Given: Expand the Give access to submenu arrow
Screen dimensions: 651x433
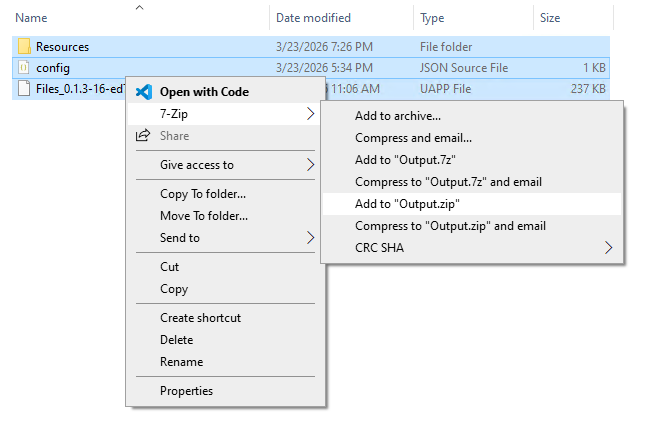Looking at the screenshot, I should (309, 165).
